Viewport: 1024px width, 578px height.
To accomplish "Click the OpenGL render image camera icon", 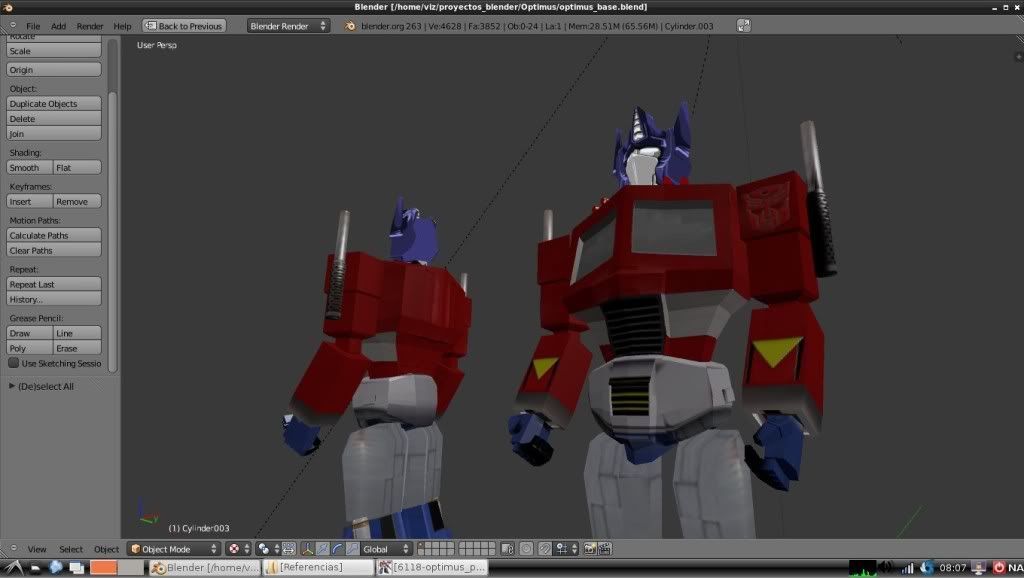I will coord(590,549).
